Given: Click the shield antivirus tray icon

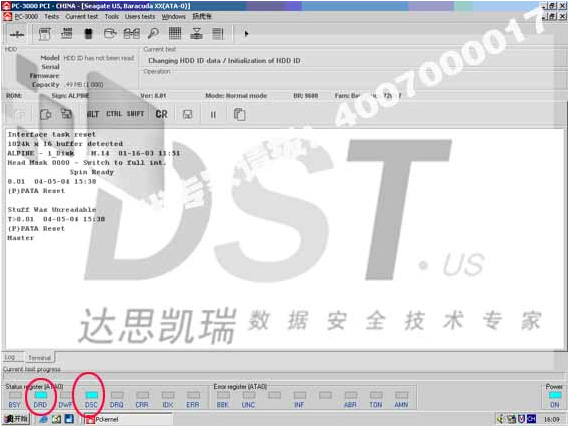Looking at the screenshot, I should (521, 419).
